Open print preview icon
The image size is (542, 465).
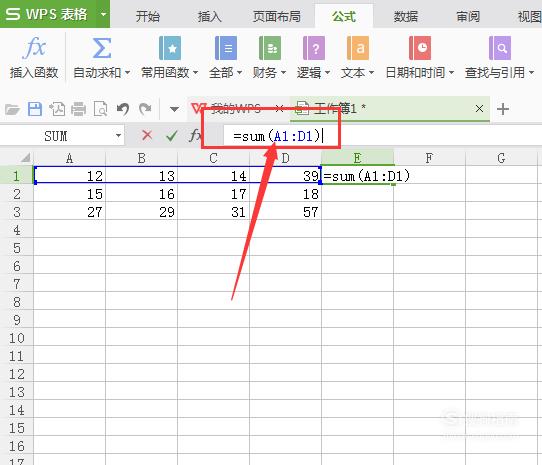coord(101,109)
